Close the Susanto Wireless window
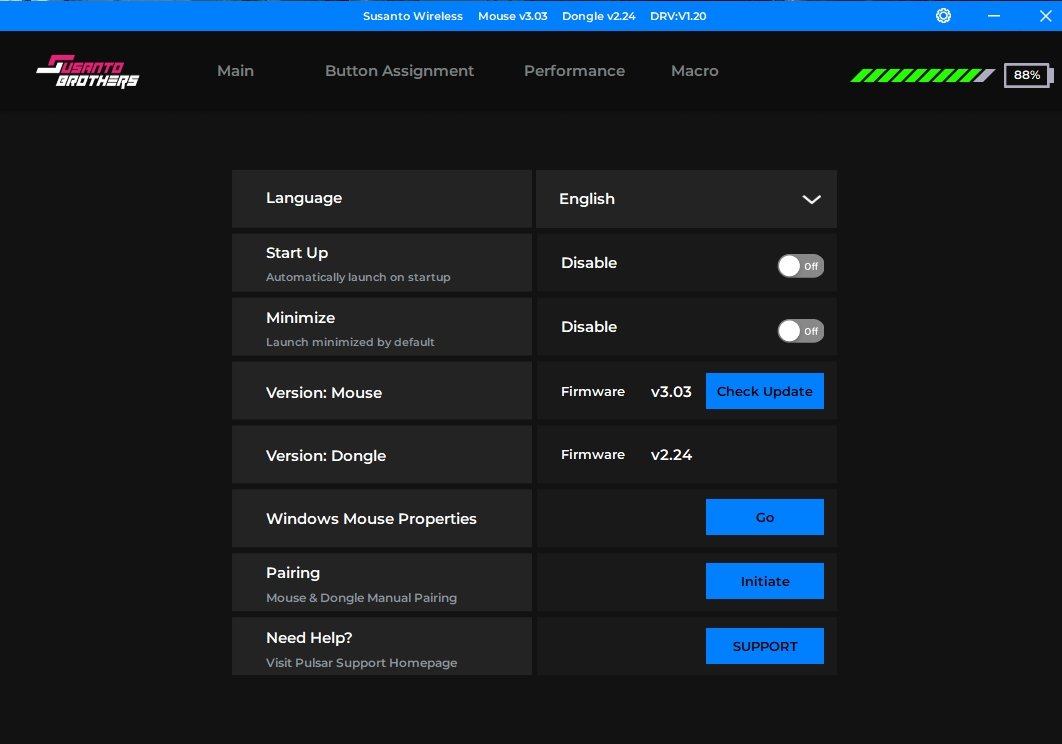This screenshot has width=1062, height=744. coord(1045,16)
